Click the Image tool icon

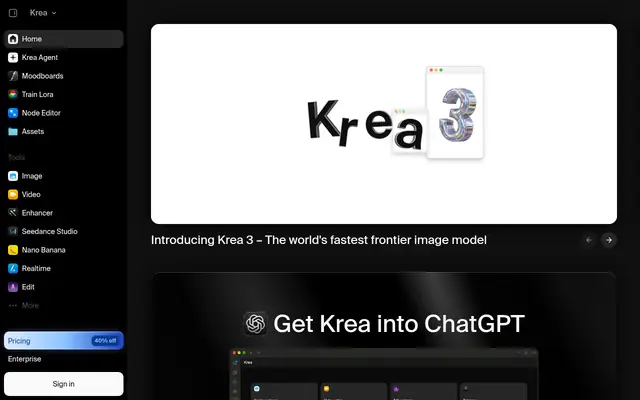[x=13, y=176]
